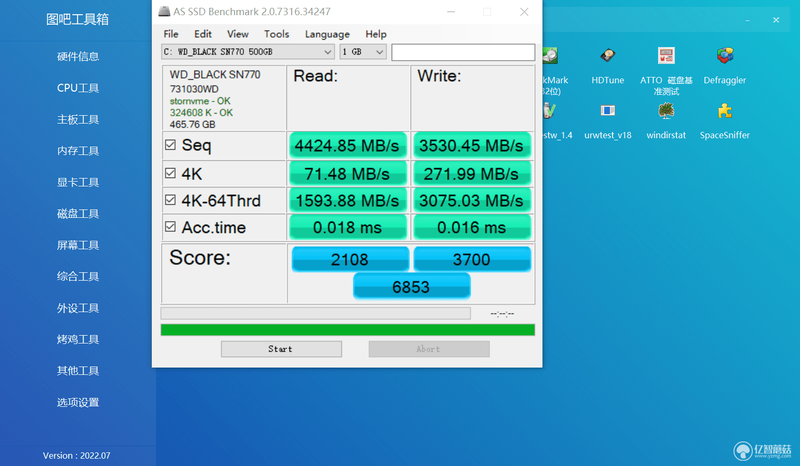Select 综合工具 in the sidebar
800x466 pixels.
(x=78, y=276)
